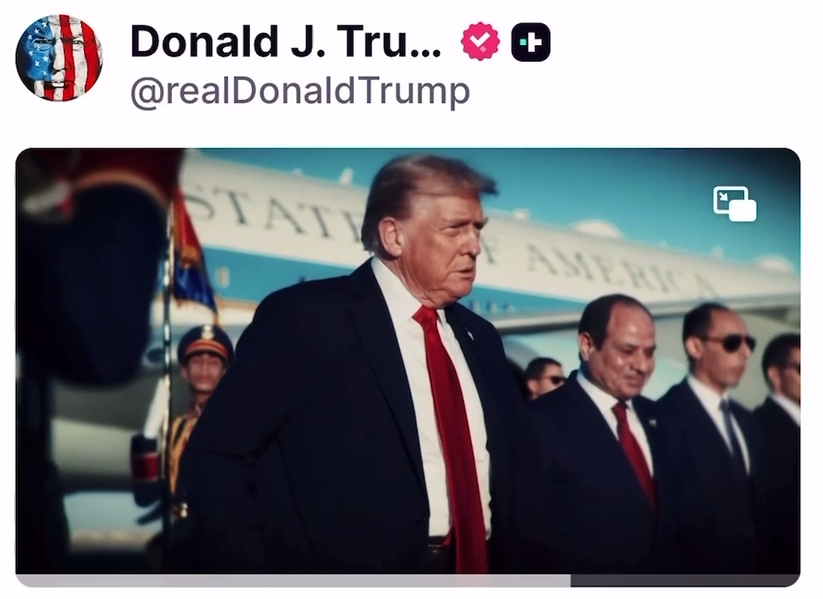
Task: Open the flag-painted profile avatar
Action: point(59,58)
